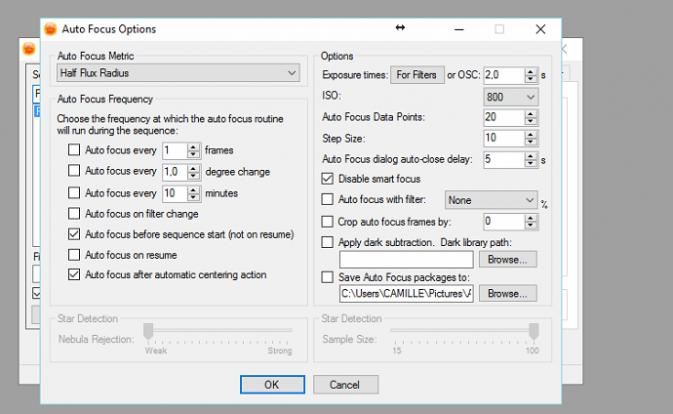Click the Auto Focus packages path field

[406, 294]
